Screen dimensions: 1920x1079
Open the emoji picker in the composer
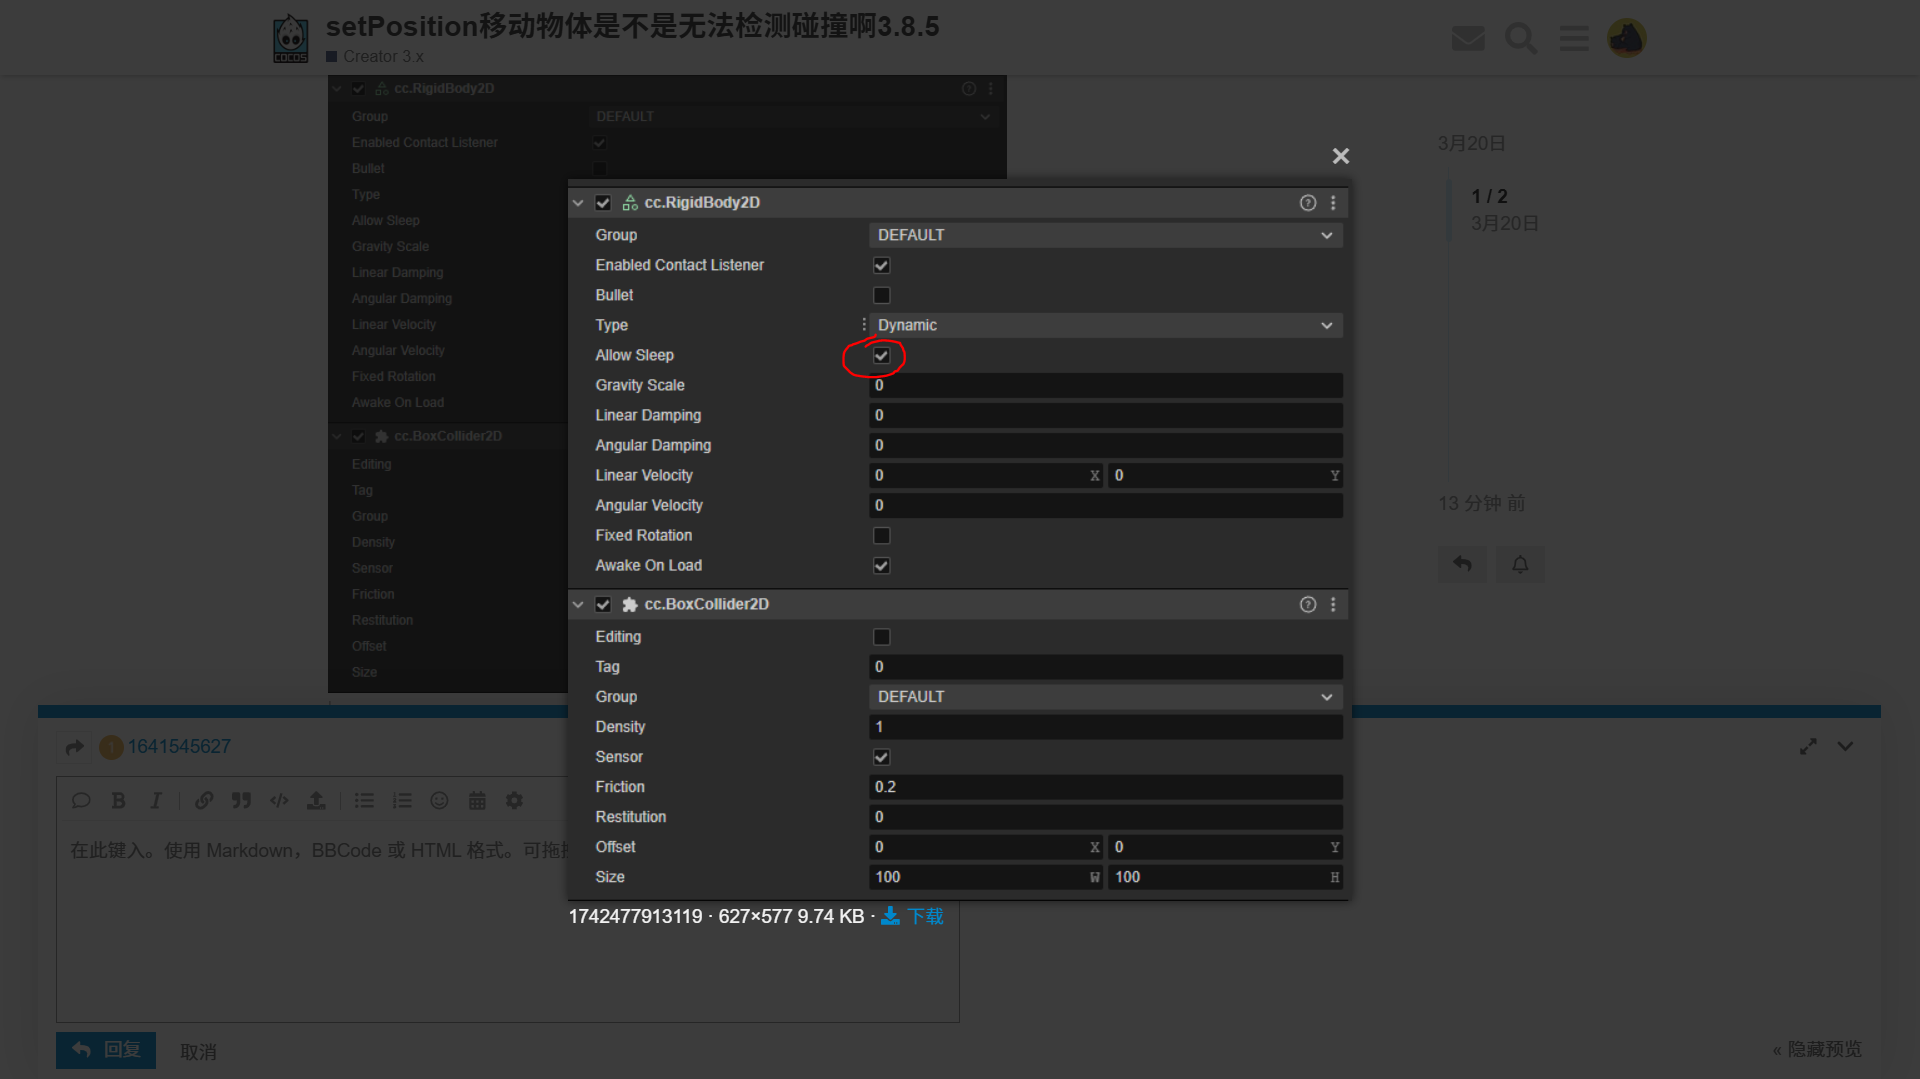439,800
